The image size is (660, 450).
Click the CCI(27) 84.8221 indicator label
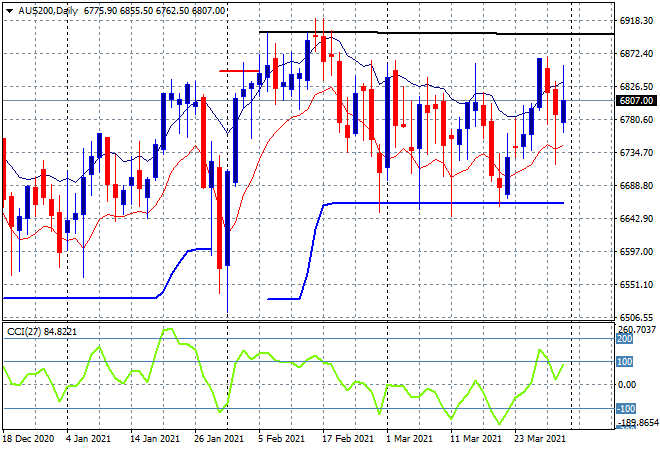42,332
